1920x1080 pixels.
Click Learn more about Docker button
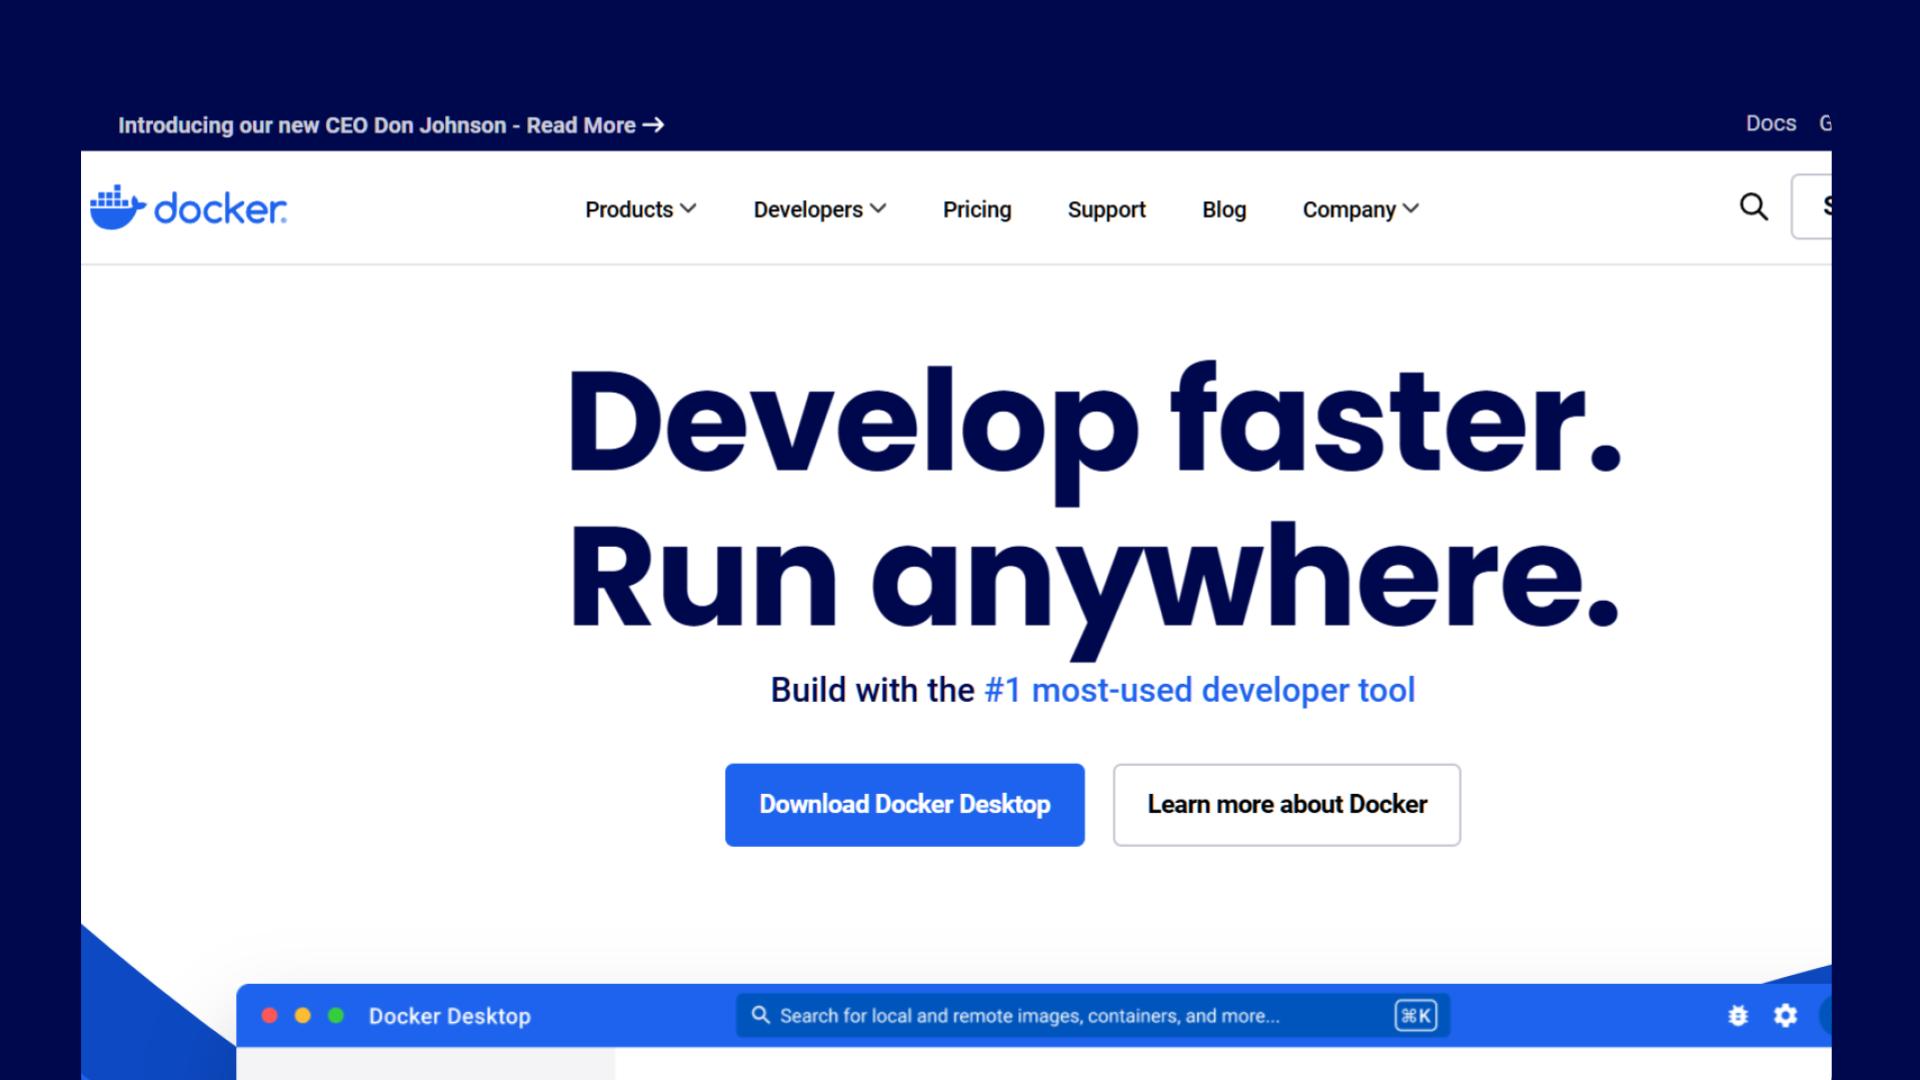1286,805
